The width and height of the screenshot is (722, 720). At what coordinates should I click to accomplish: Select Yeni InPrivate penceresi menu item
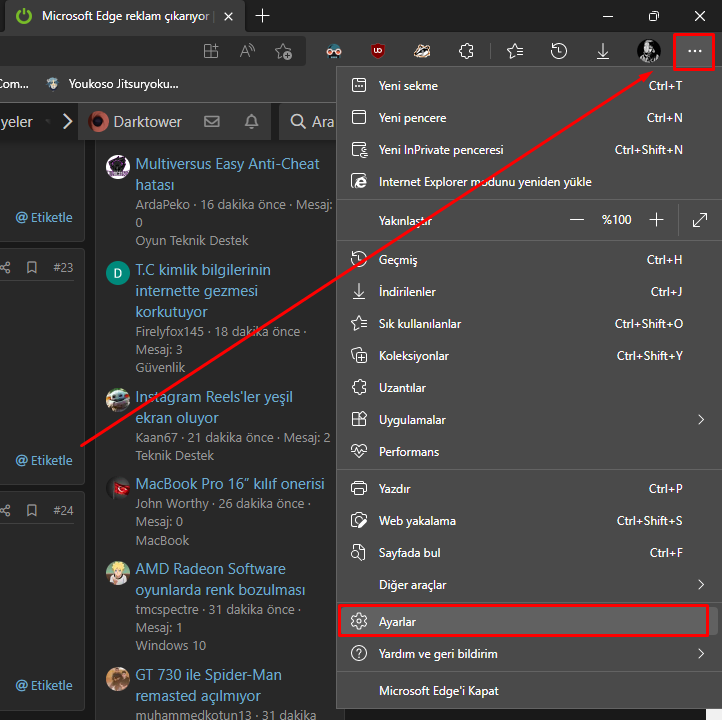(x=529, y=150)
